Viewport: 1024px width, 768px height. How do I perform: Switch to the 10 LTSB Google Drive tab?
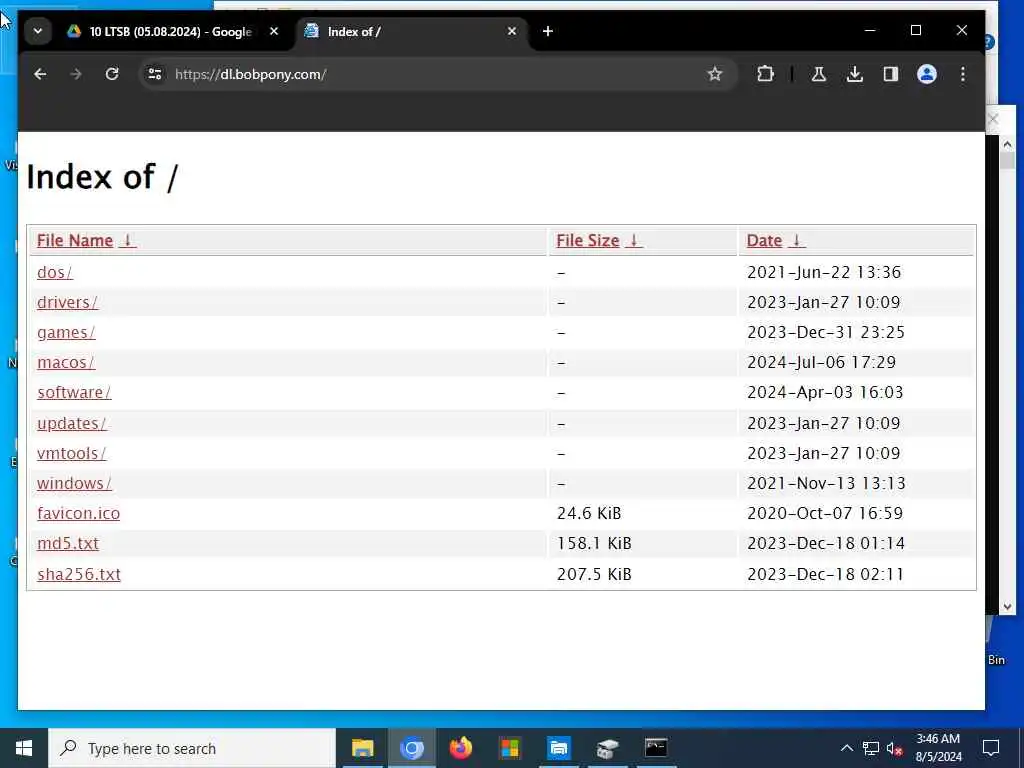click(x=170, y=31)
